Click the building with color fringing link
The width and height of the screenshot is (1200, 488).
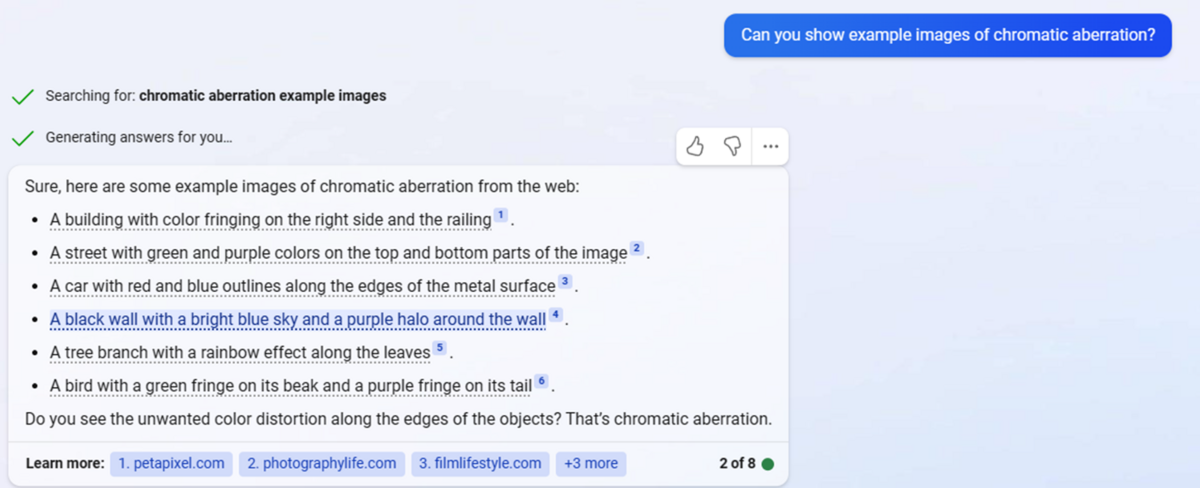pos(270,220)
